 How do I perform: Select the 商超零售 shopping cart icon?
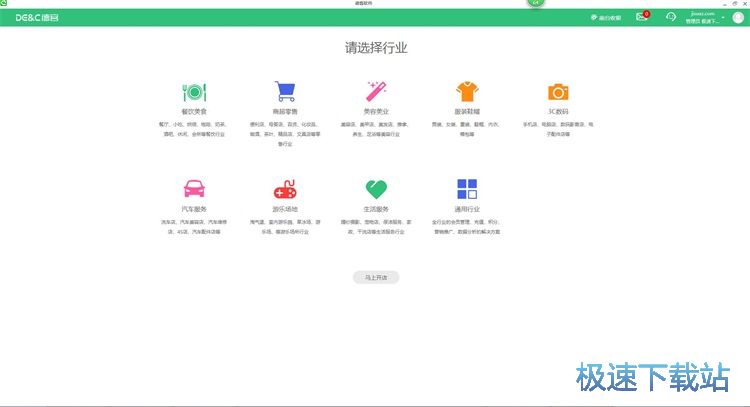pyautogui.click(x=285, y=91)
